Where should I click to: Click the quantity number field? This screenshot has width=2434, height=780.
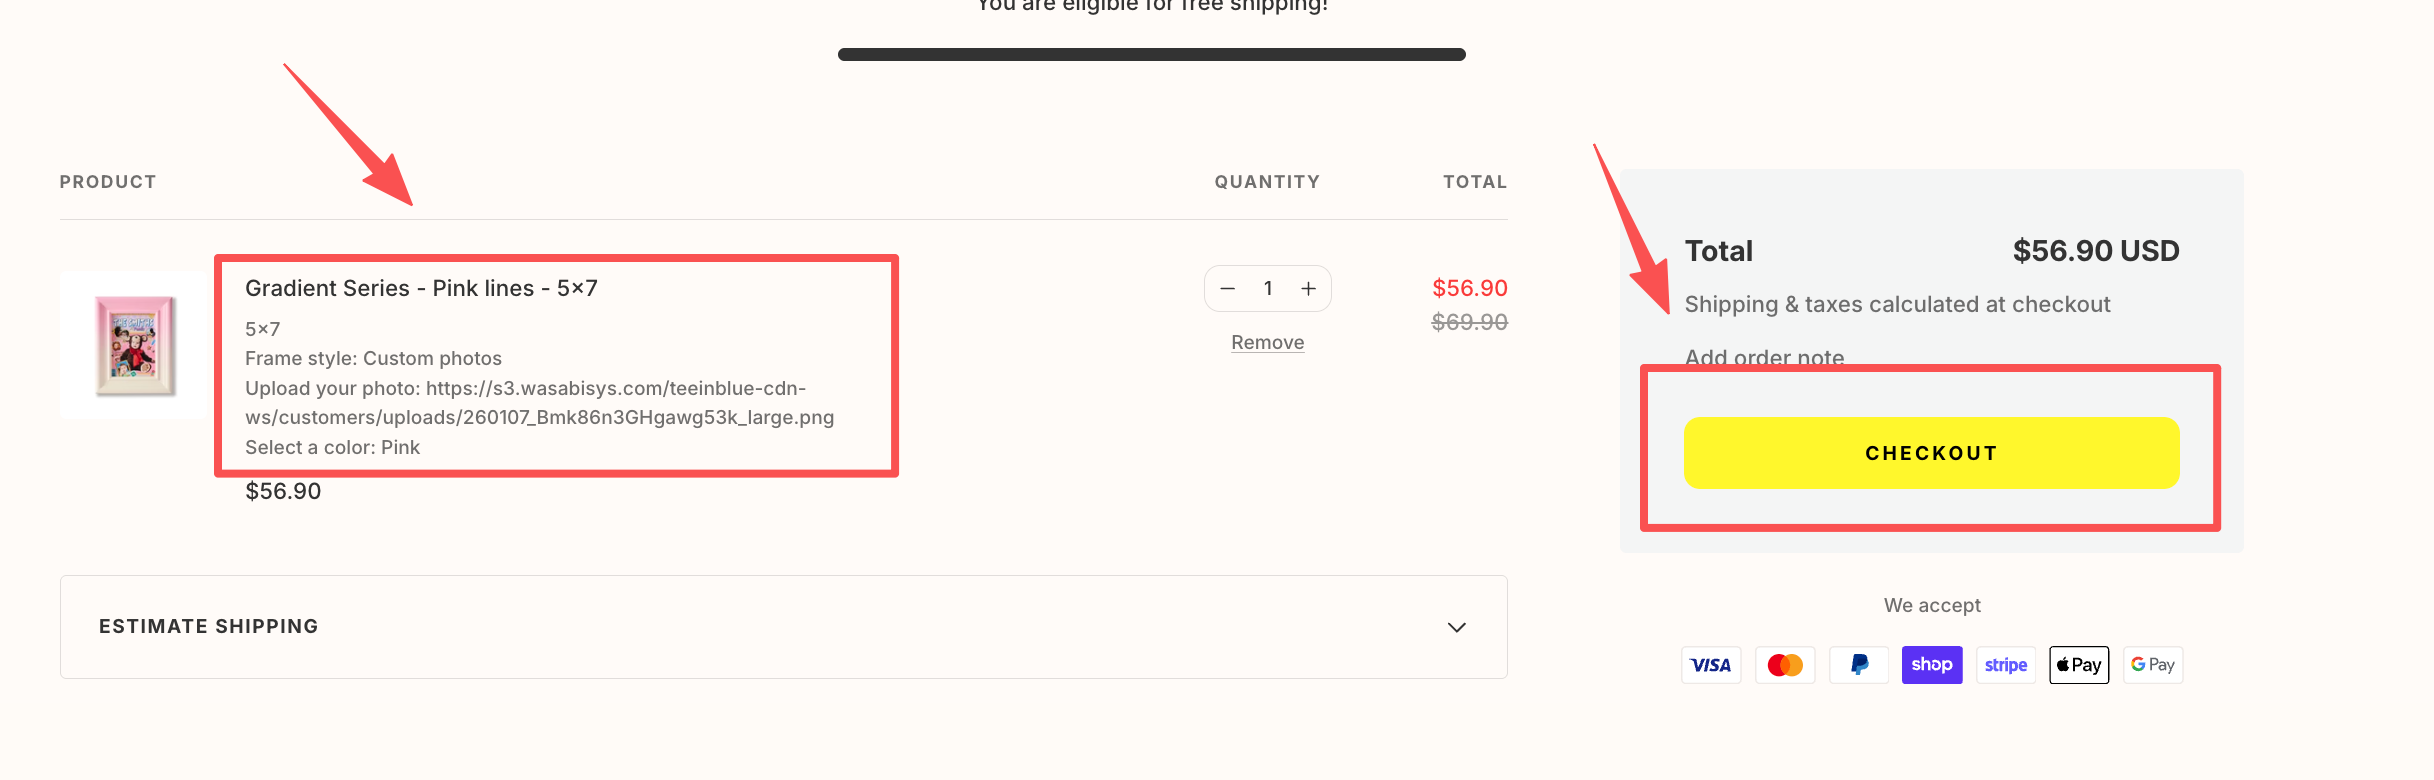pyautogui.click(x=1268, y=289)
